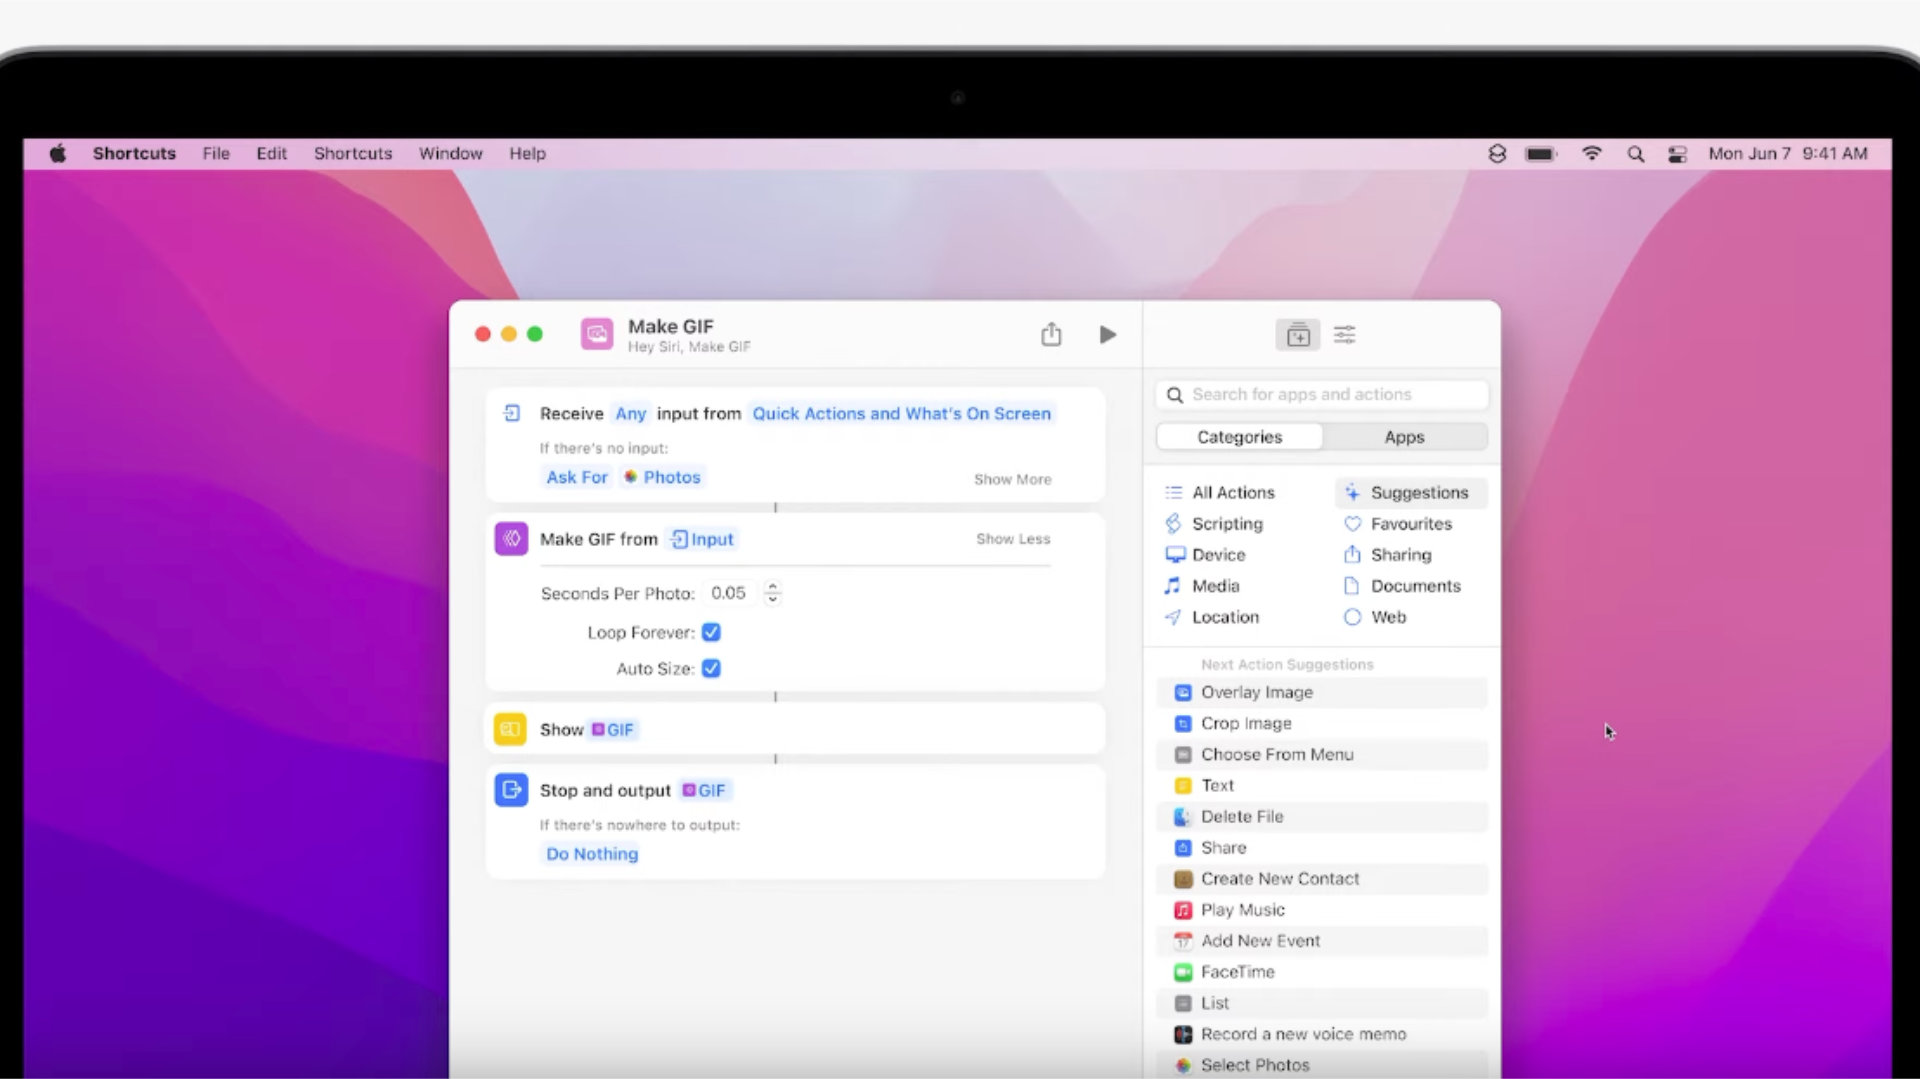The width and height of the screenshot is (1920, 1079).
Task: Select the Scripting category
Action: tap(1214, 523)
